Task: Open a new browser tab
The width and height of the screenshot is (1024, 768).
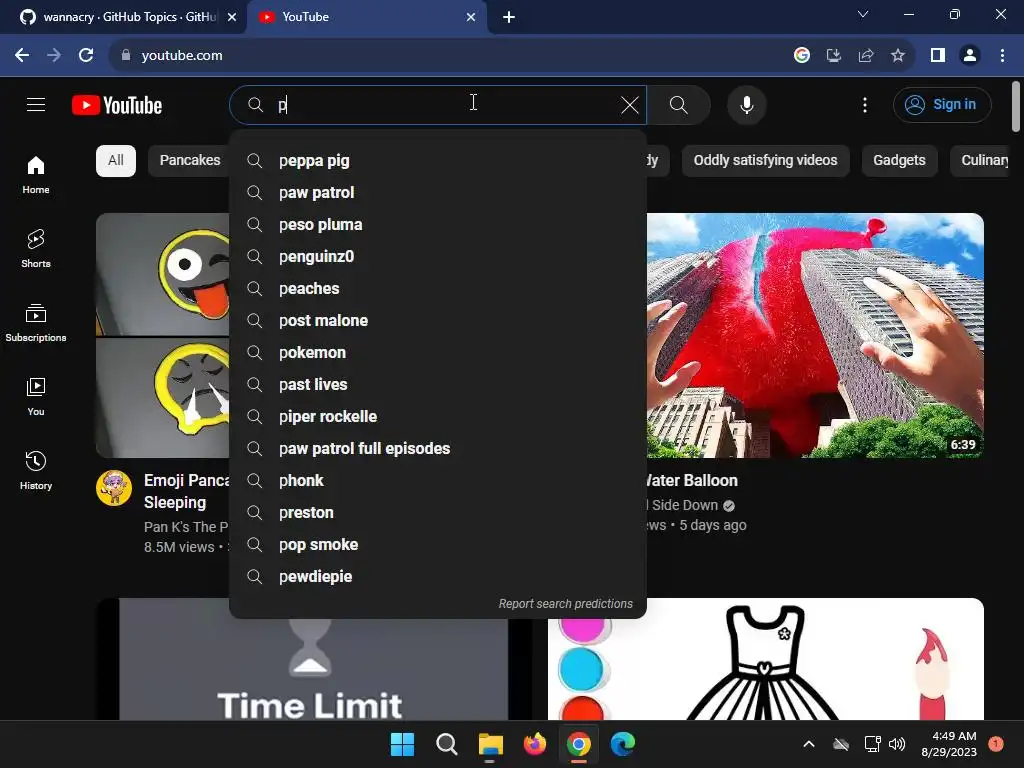Action: [509, 17]
